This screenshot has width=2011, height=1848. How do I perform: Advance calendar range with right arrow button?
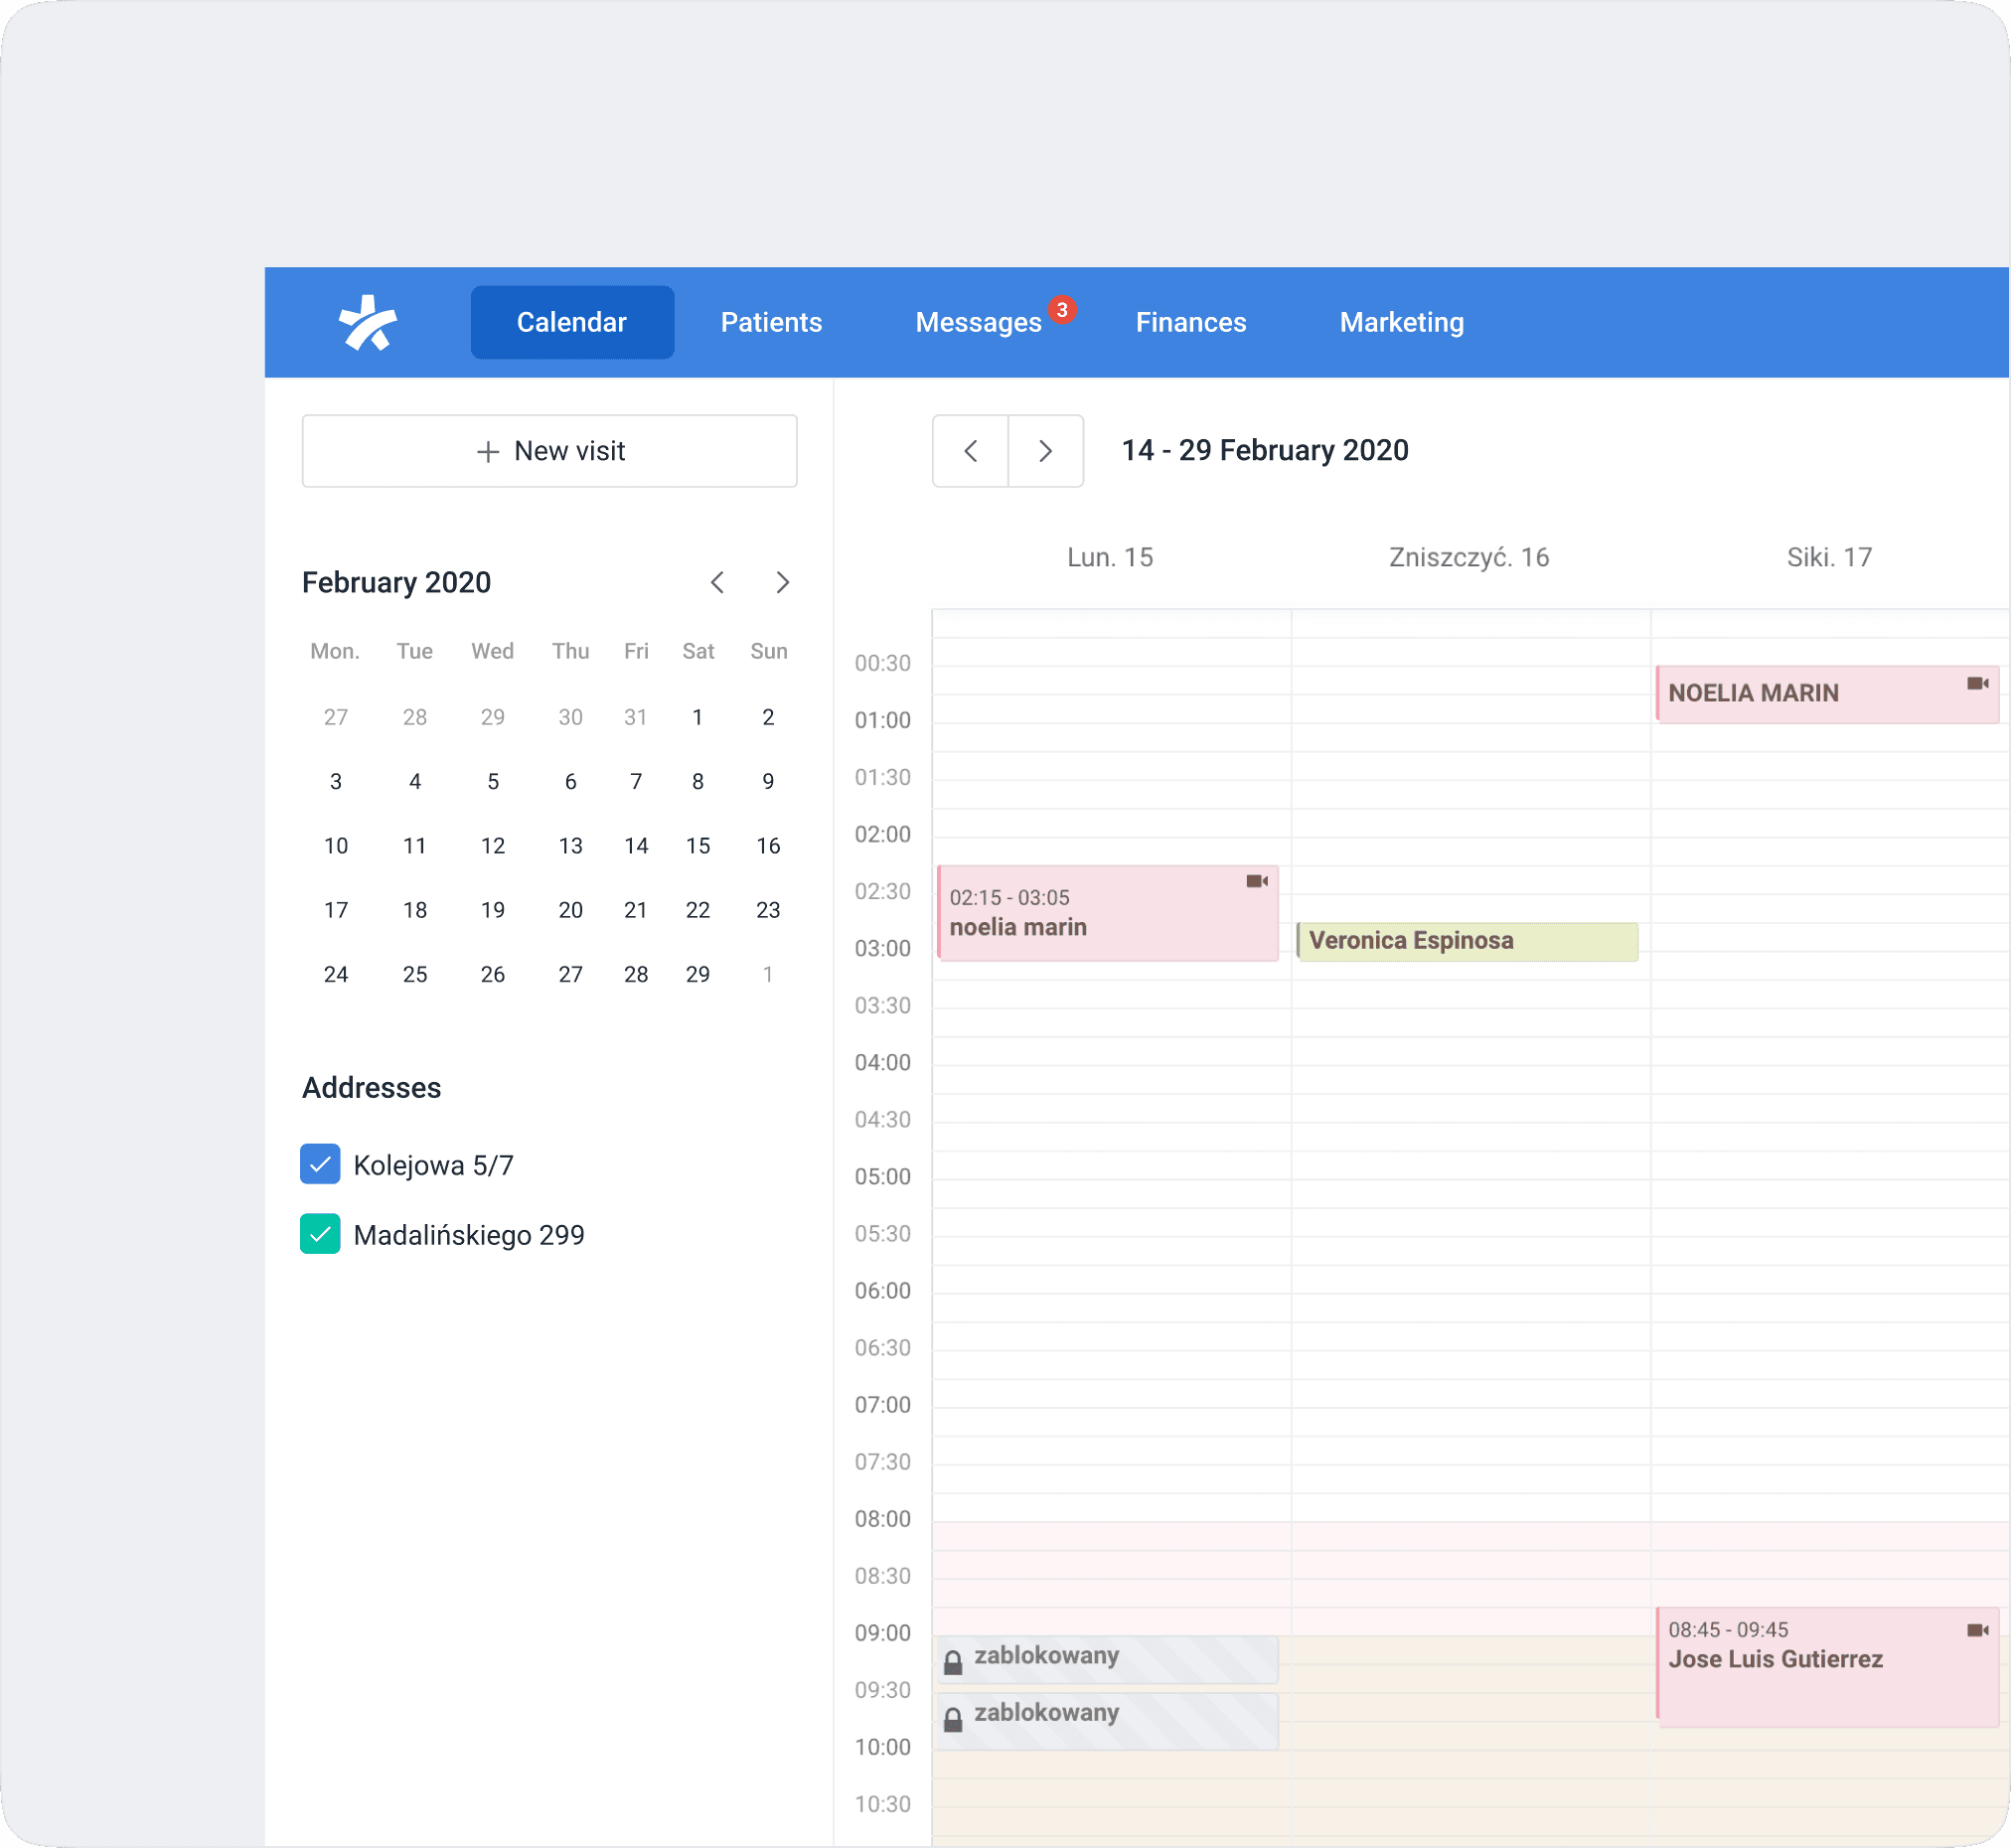pyautogui.click(x=1045, y=451)
